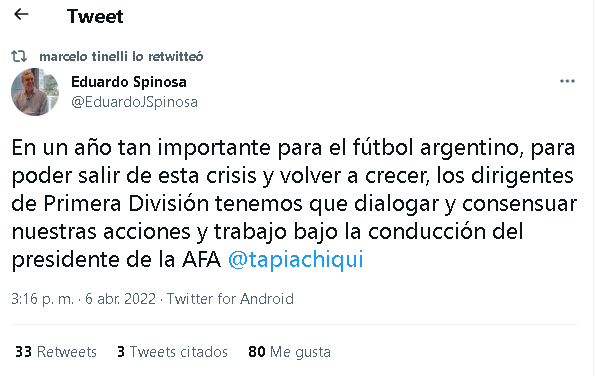Click the retweet icon beside marcelo tinelli

pos(19,56)
